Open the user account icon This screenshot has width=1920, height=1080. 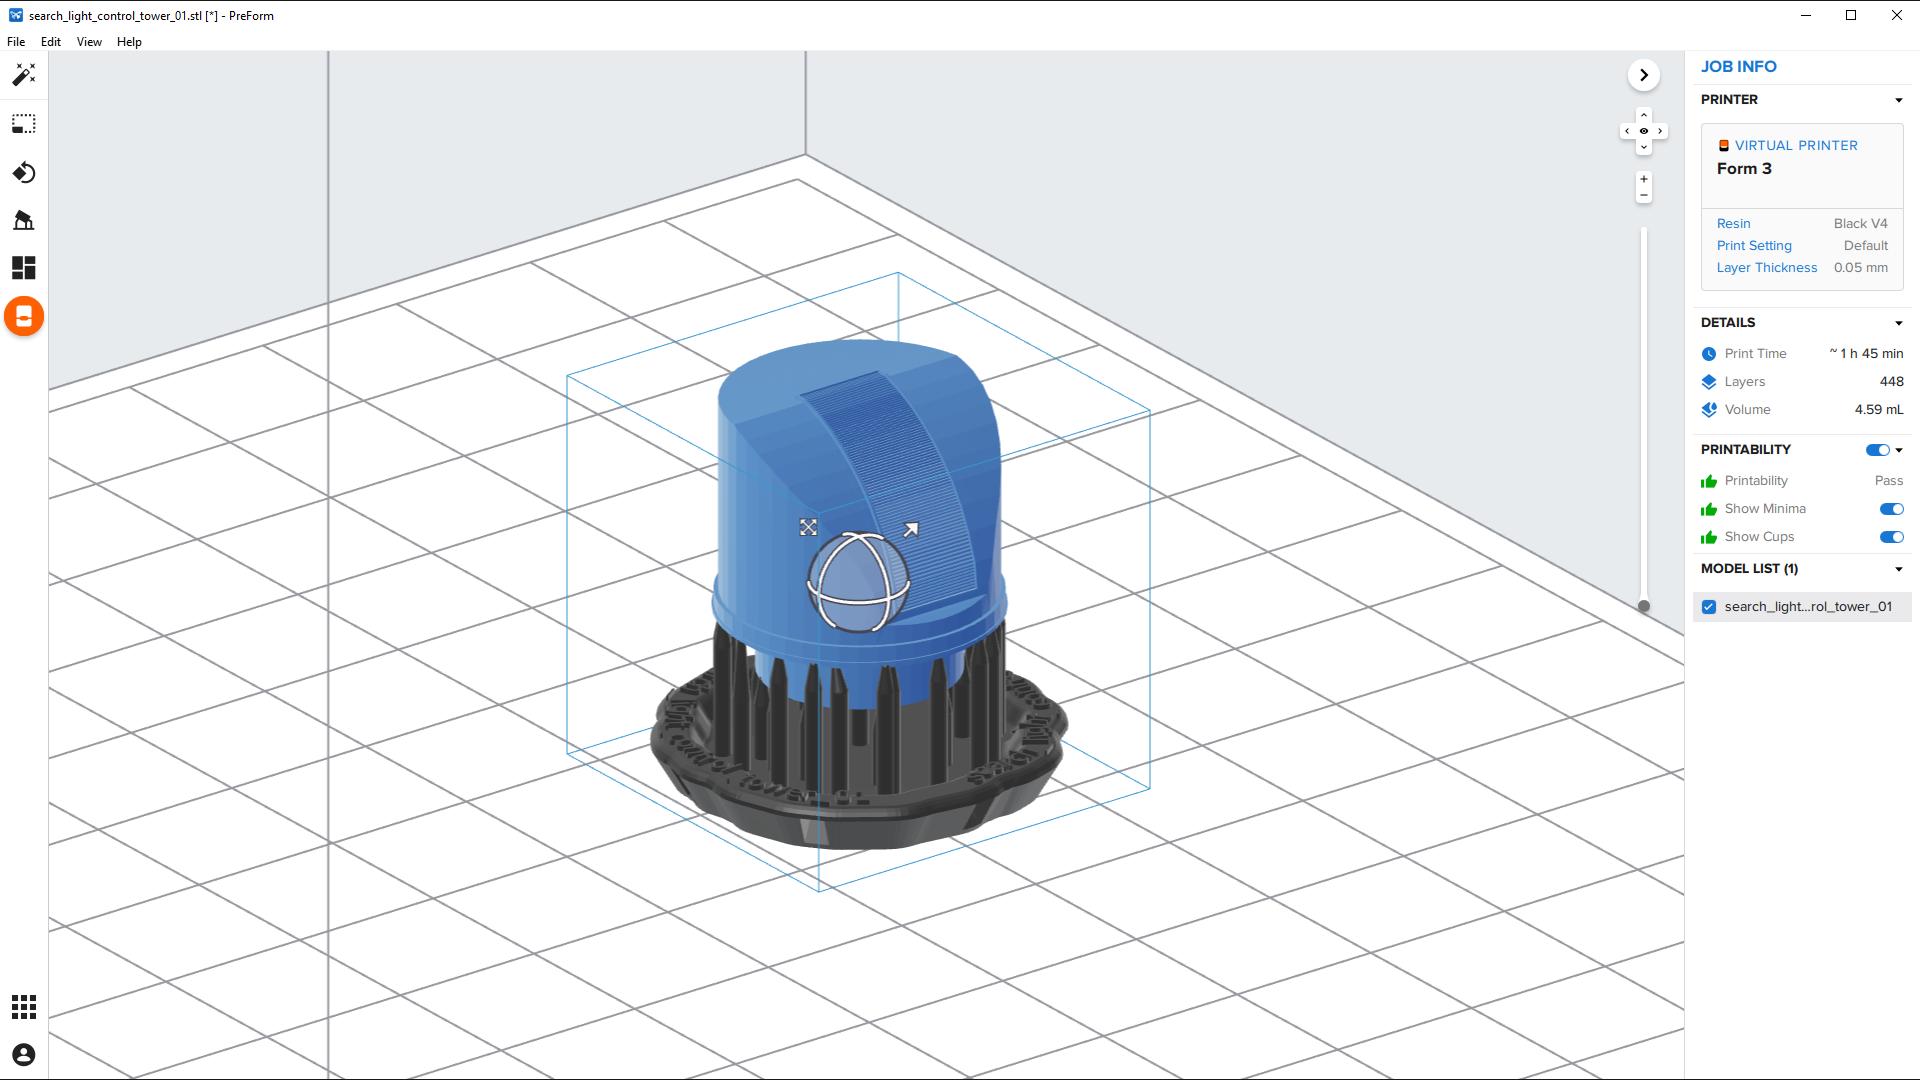(24, 1055)
